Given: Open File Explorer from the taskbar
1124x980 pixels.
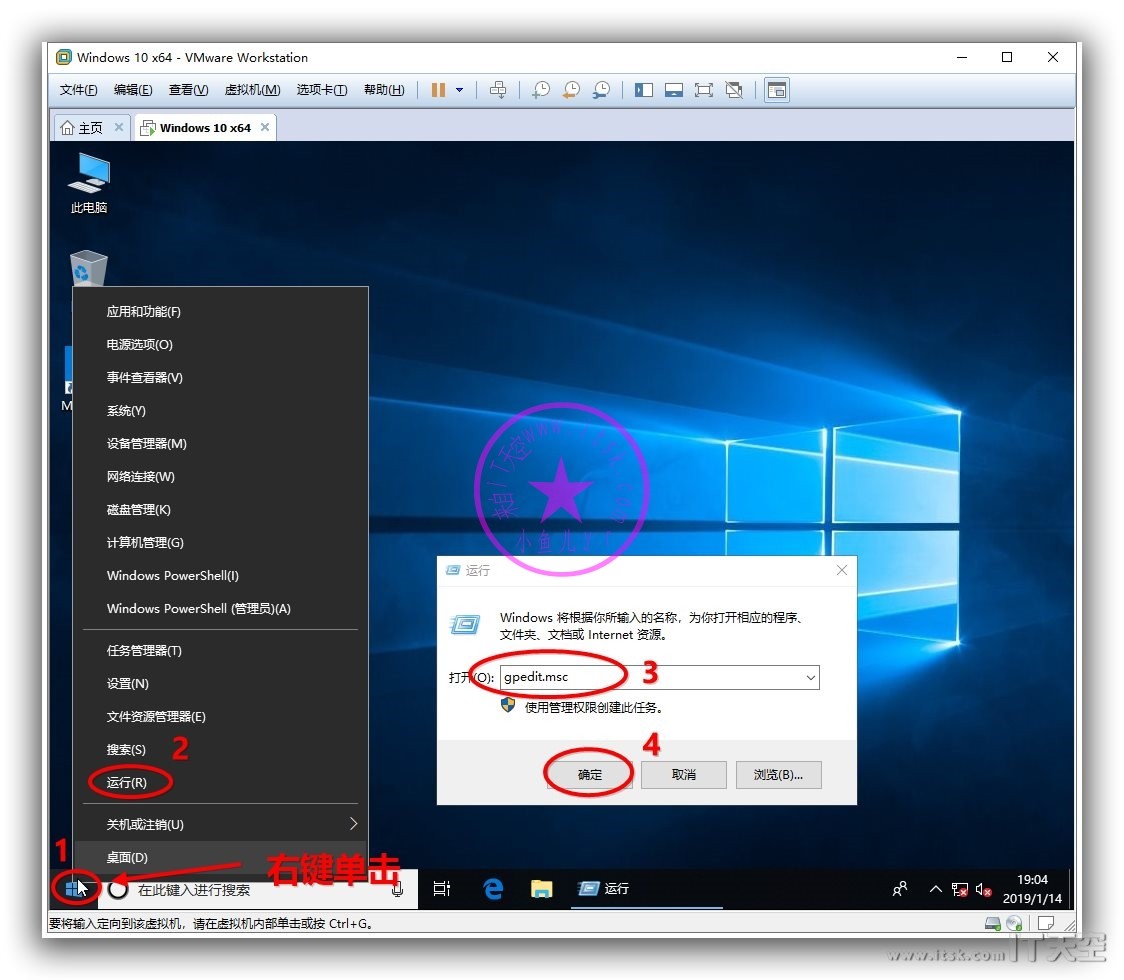Looking at the screenshot, I should point(541,889).
